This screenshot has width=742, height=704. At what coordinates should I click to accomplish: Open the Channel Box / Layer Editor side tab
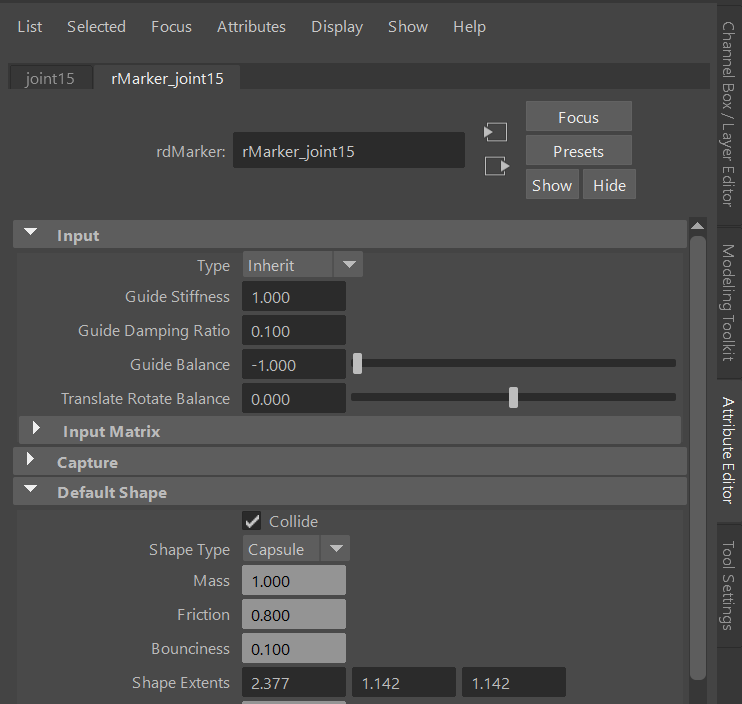point(728,114)
